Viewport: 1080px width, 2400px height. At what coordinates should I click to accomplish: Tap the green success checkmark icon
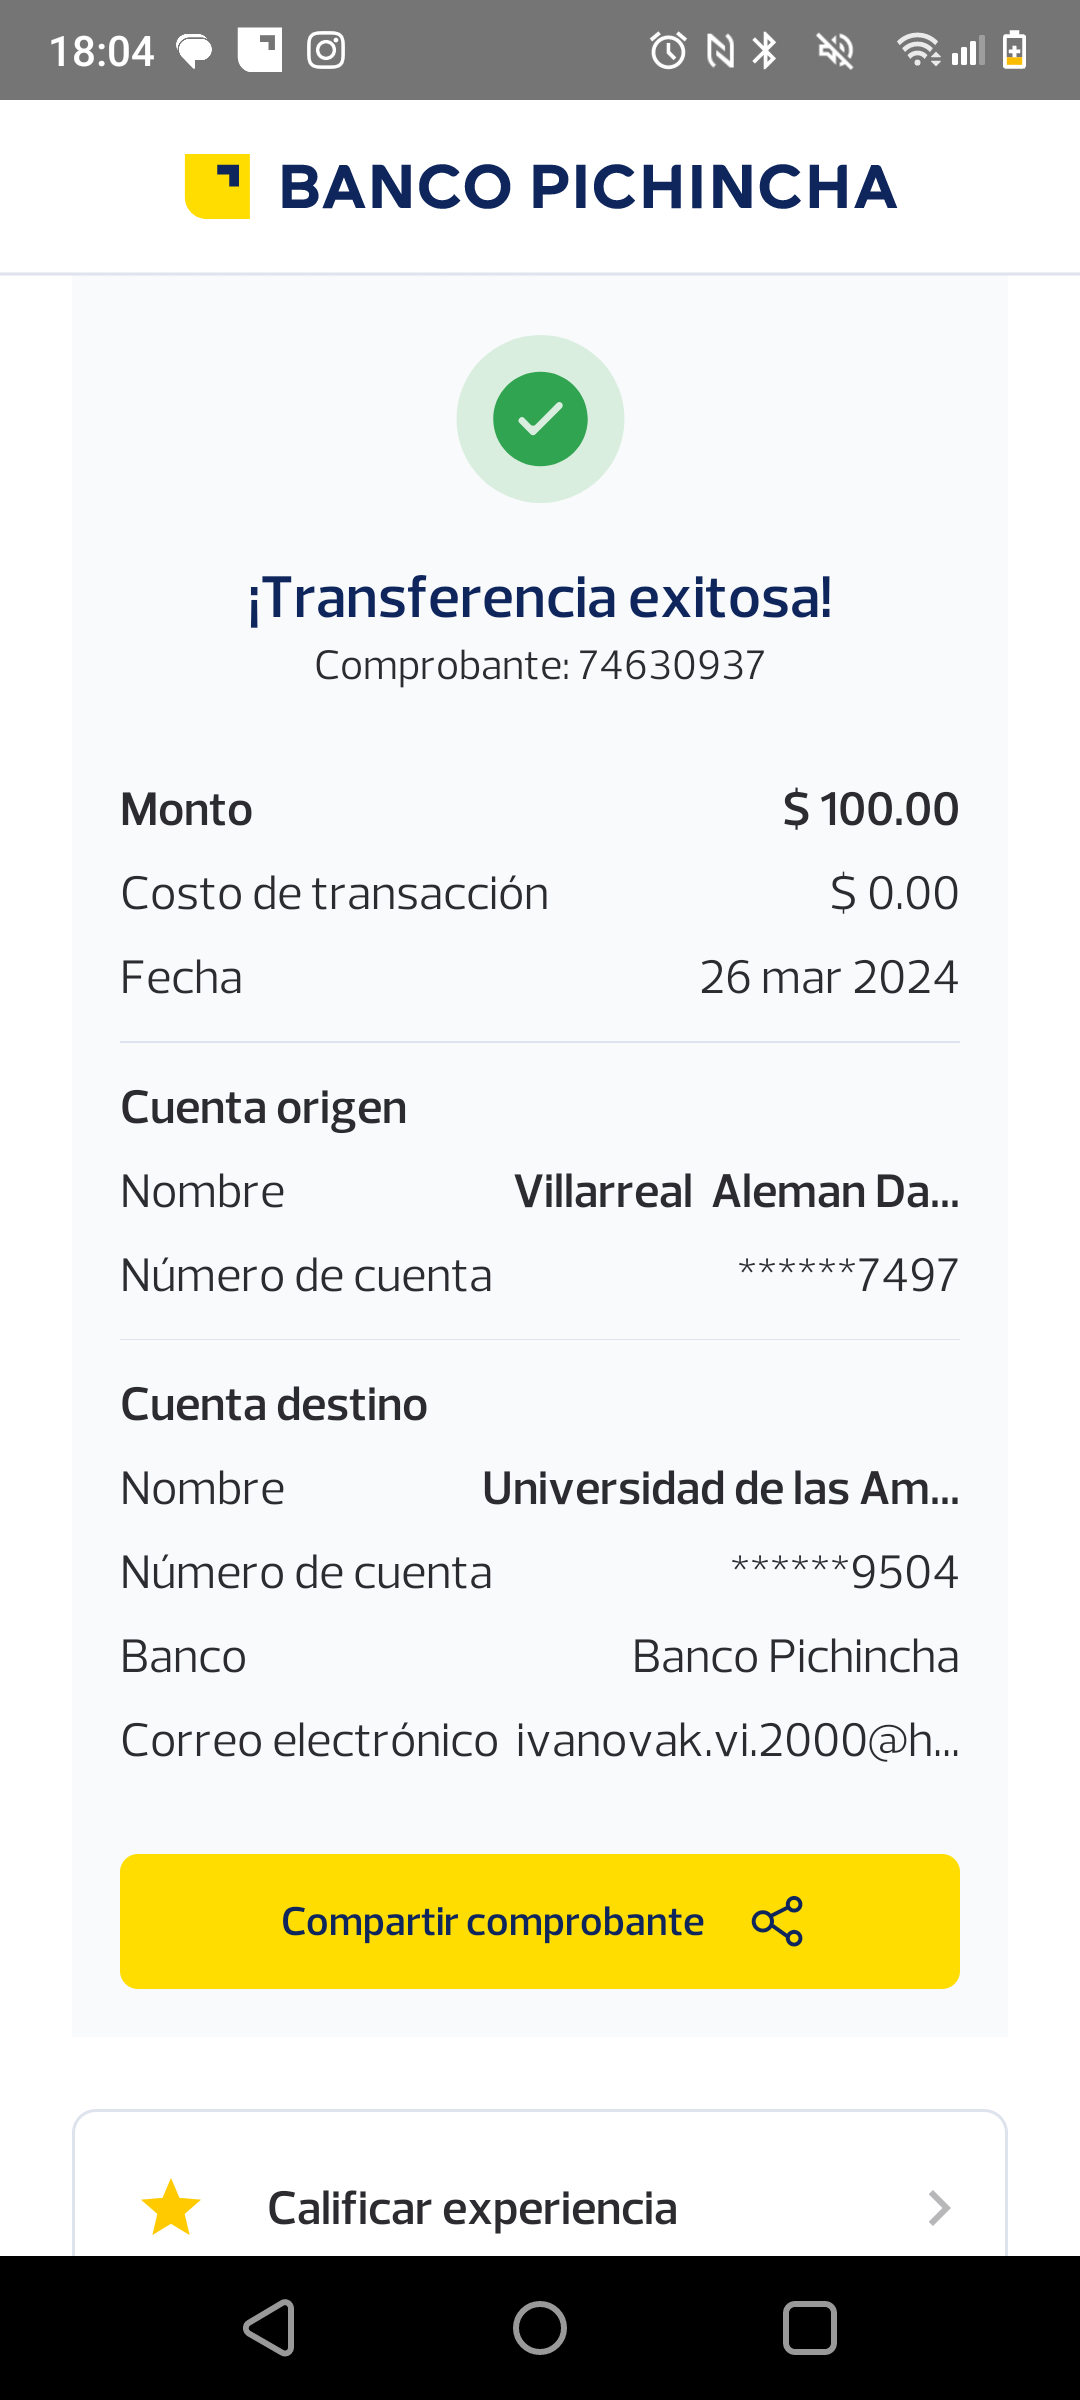coord(540,419)
